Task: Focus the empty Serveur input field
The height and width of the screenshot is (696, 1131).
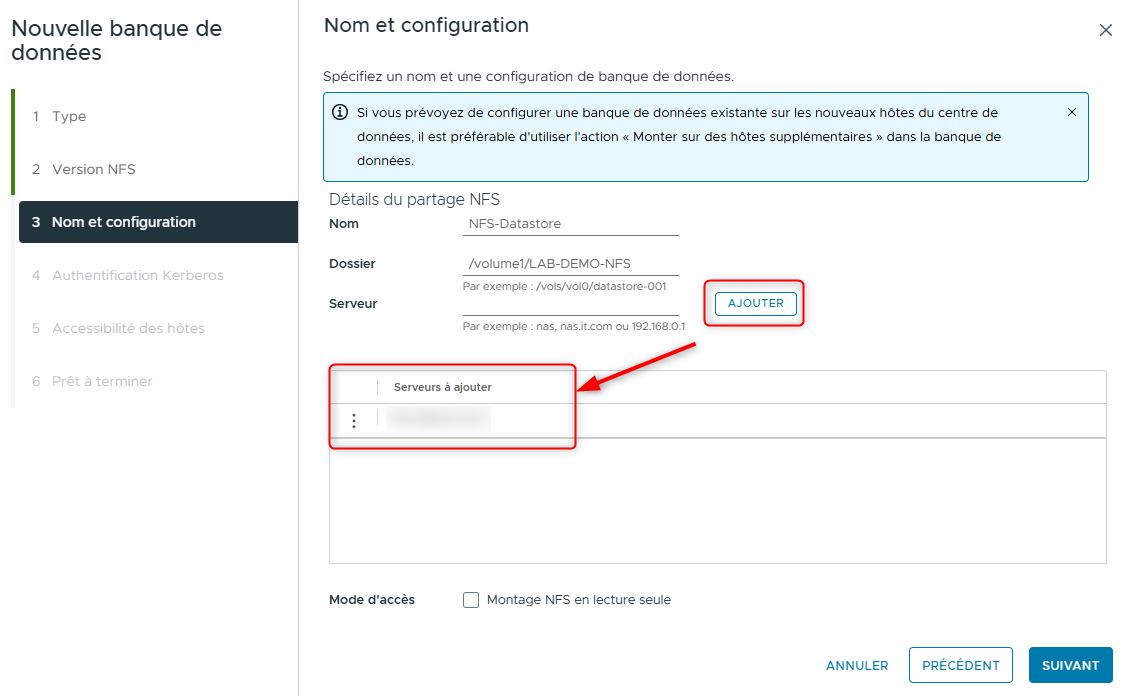Action: (570, 303)
